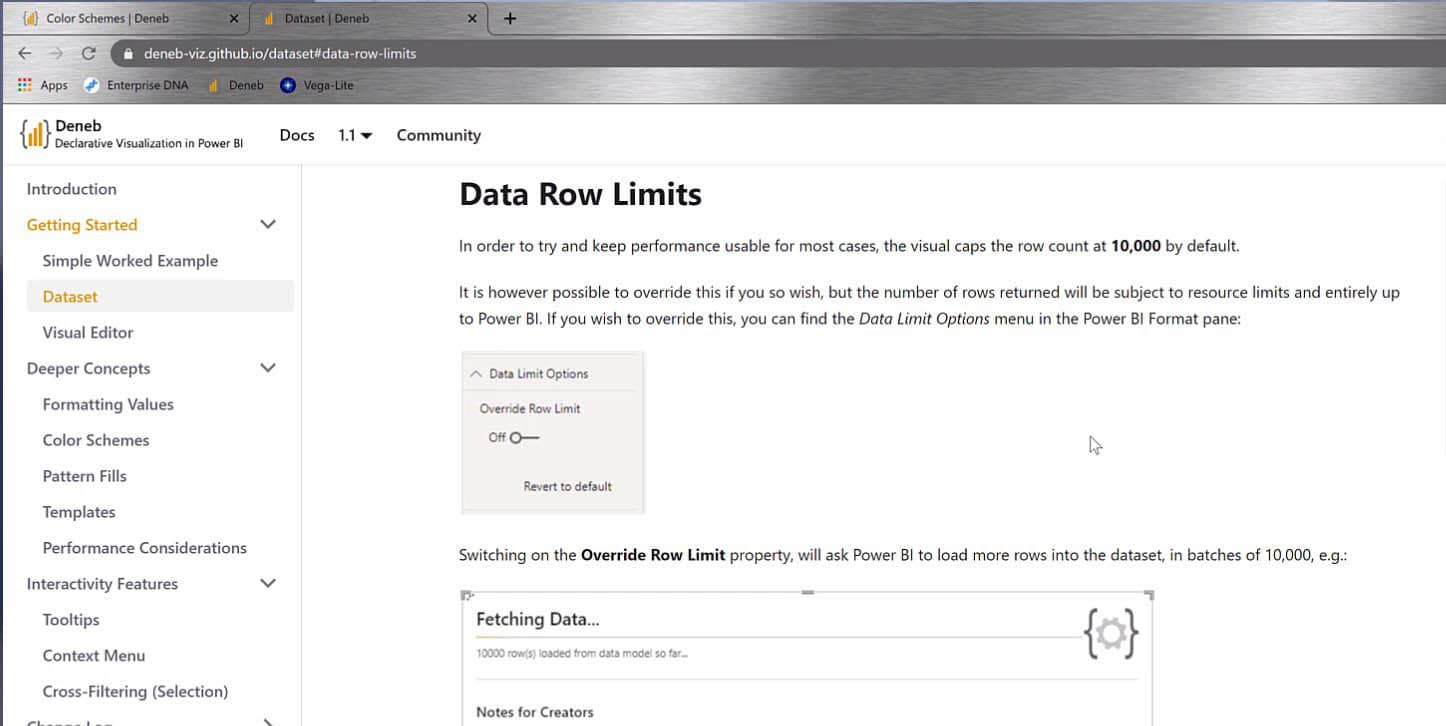The width and height of the screenshot is (1446, 726).
Task: Collapse the Getting Started section chevron
Action: 268,224
